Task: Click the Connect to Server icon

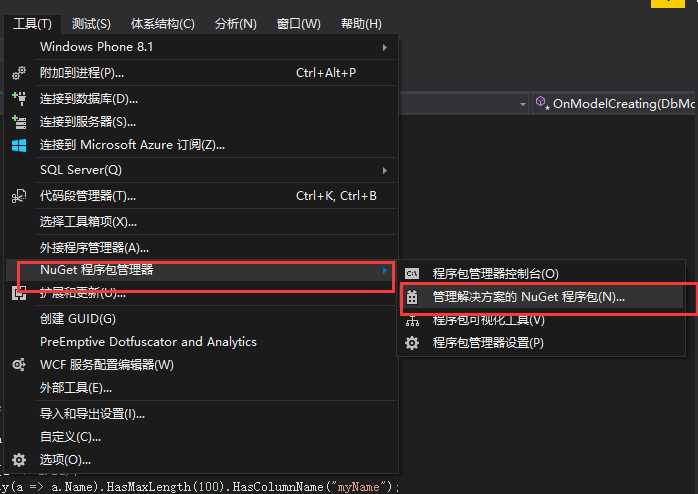Action: (19, 121)
